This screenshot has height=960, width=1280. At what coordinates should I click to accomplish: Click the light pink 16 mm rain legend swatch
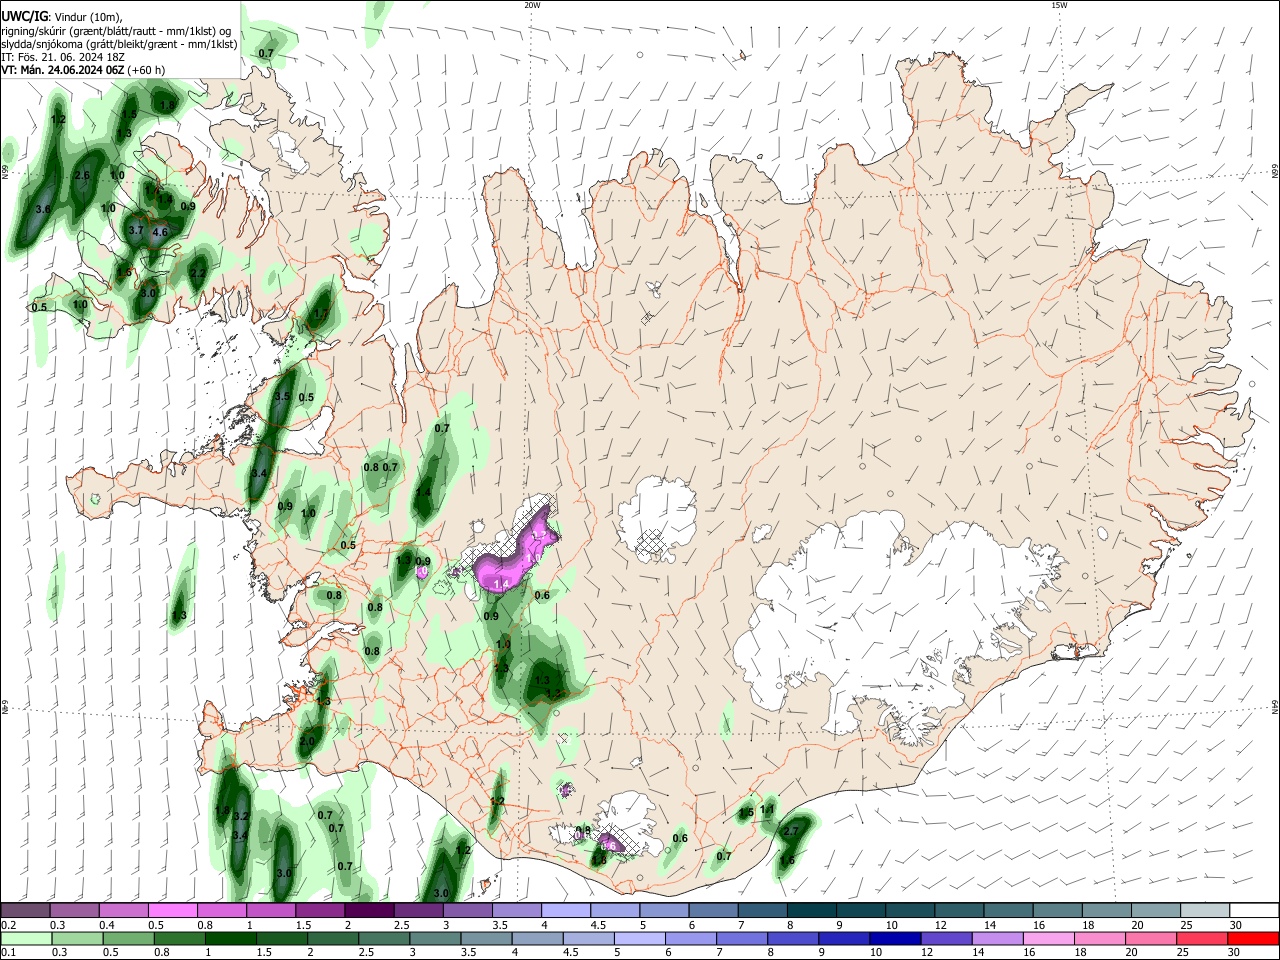coord(1048,939)
